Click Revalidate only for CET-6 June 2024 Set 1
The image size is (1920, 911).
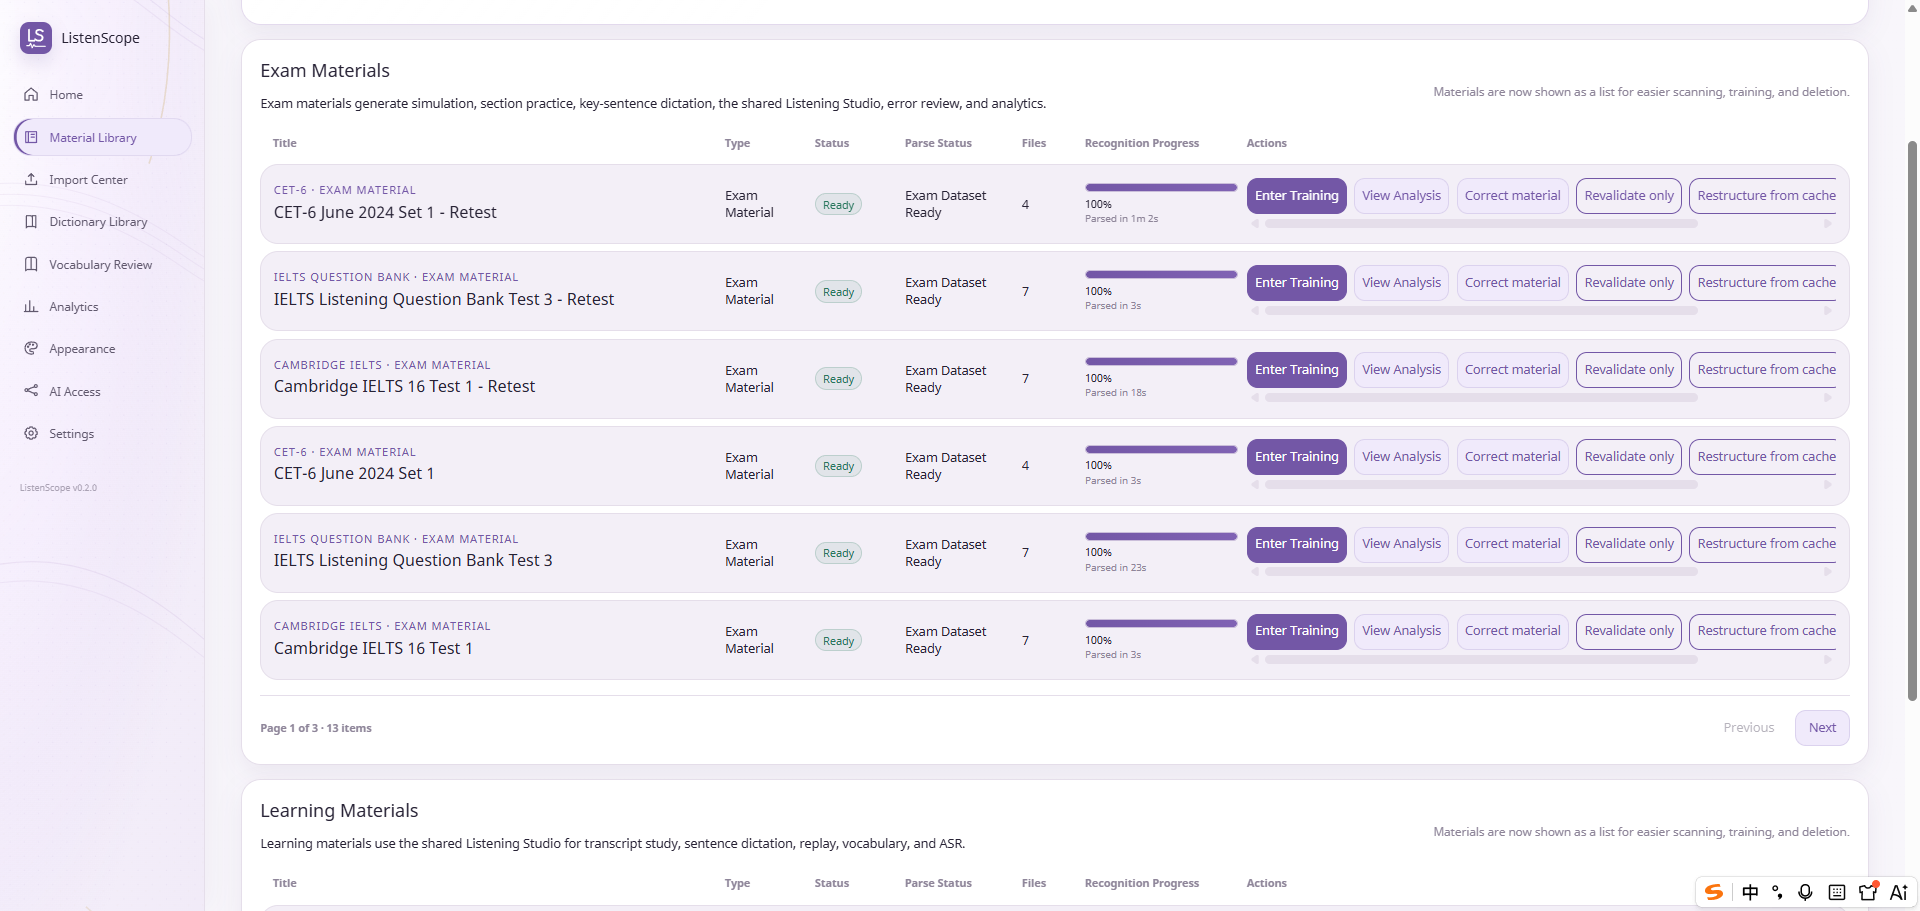point(1629,457)
